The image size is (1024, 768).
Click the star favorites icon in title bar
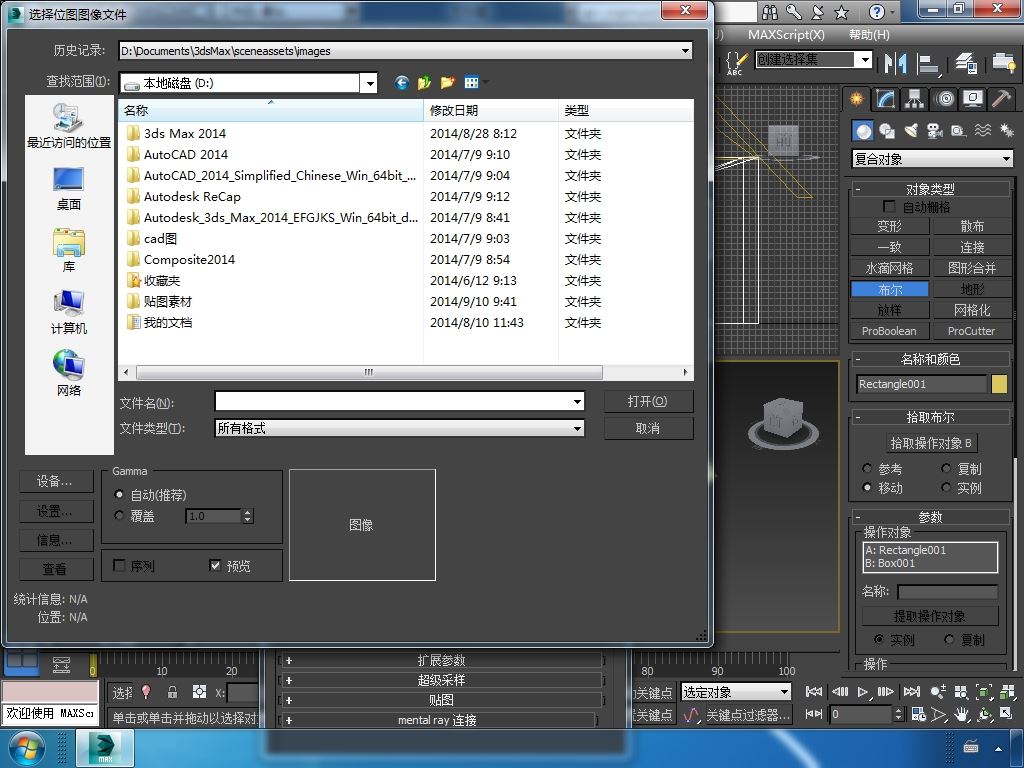tap(842, 12)
